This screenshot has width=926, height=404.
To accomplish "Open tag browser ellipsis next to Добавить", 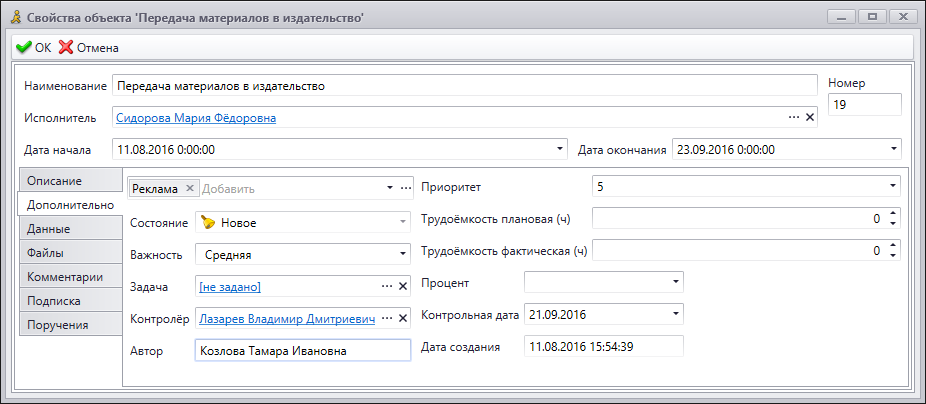I will 405,188.
